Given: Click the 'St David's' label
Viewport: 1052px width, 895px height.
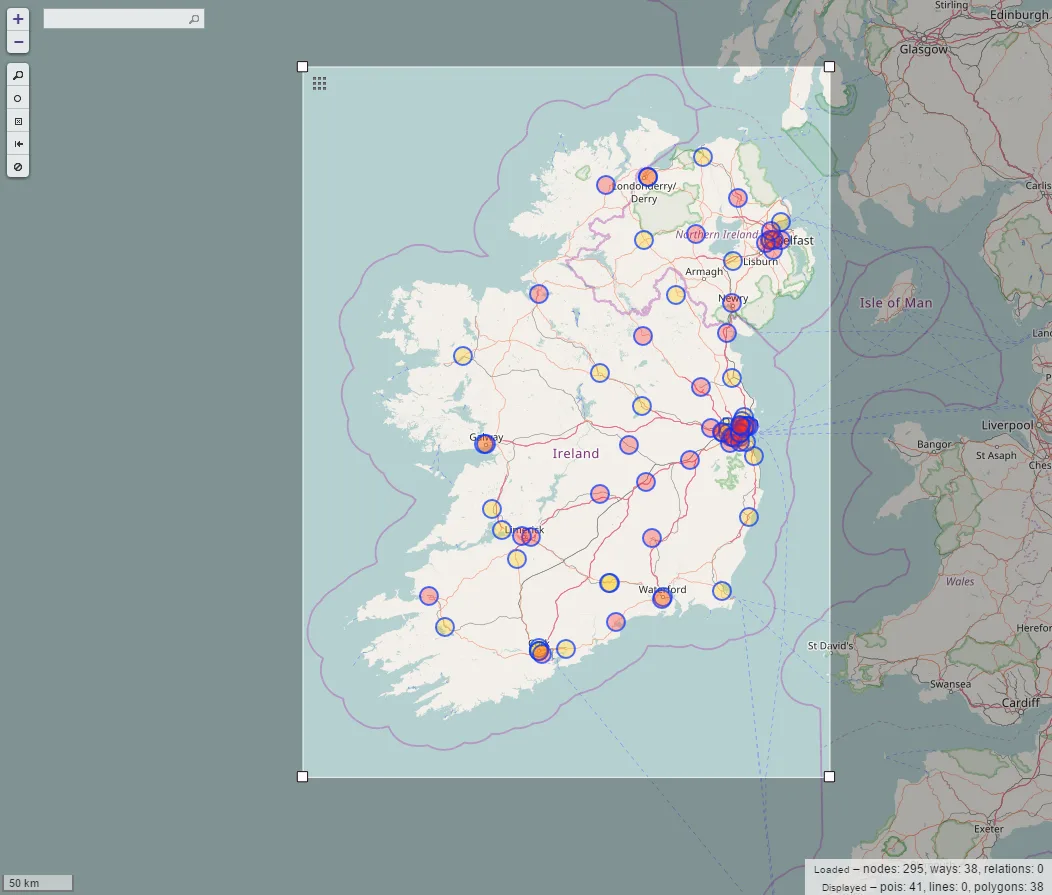Looking at the screenshot, I should [831, 645].
